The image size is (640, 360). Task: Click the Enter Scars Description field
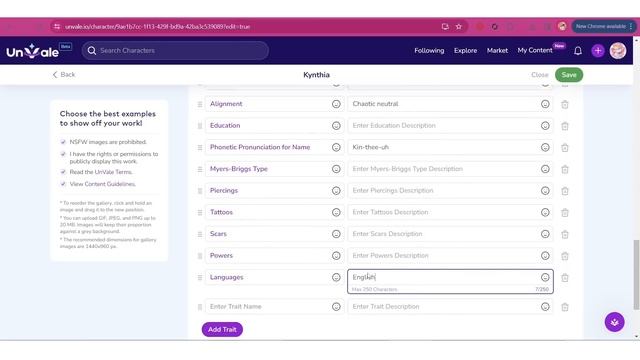pyautogui.click(x=451, y=234)
